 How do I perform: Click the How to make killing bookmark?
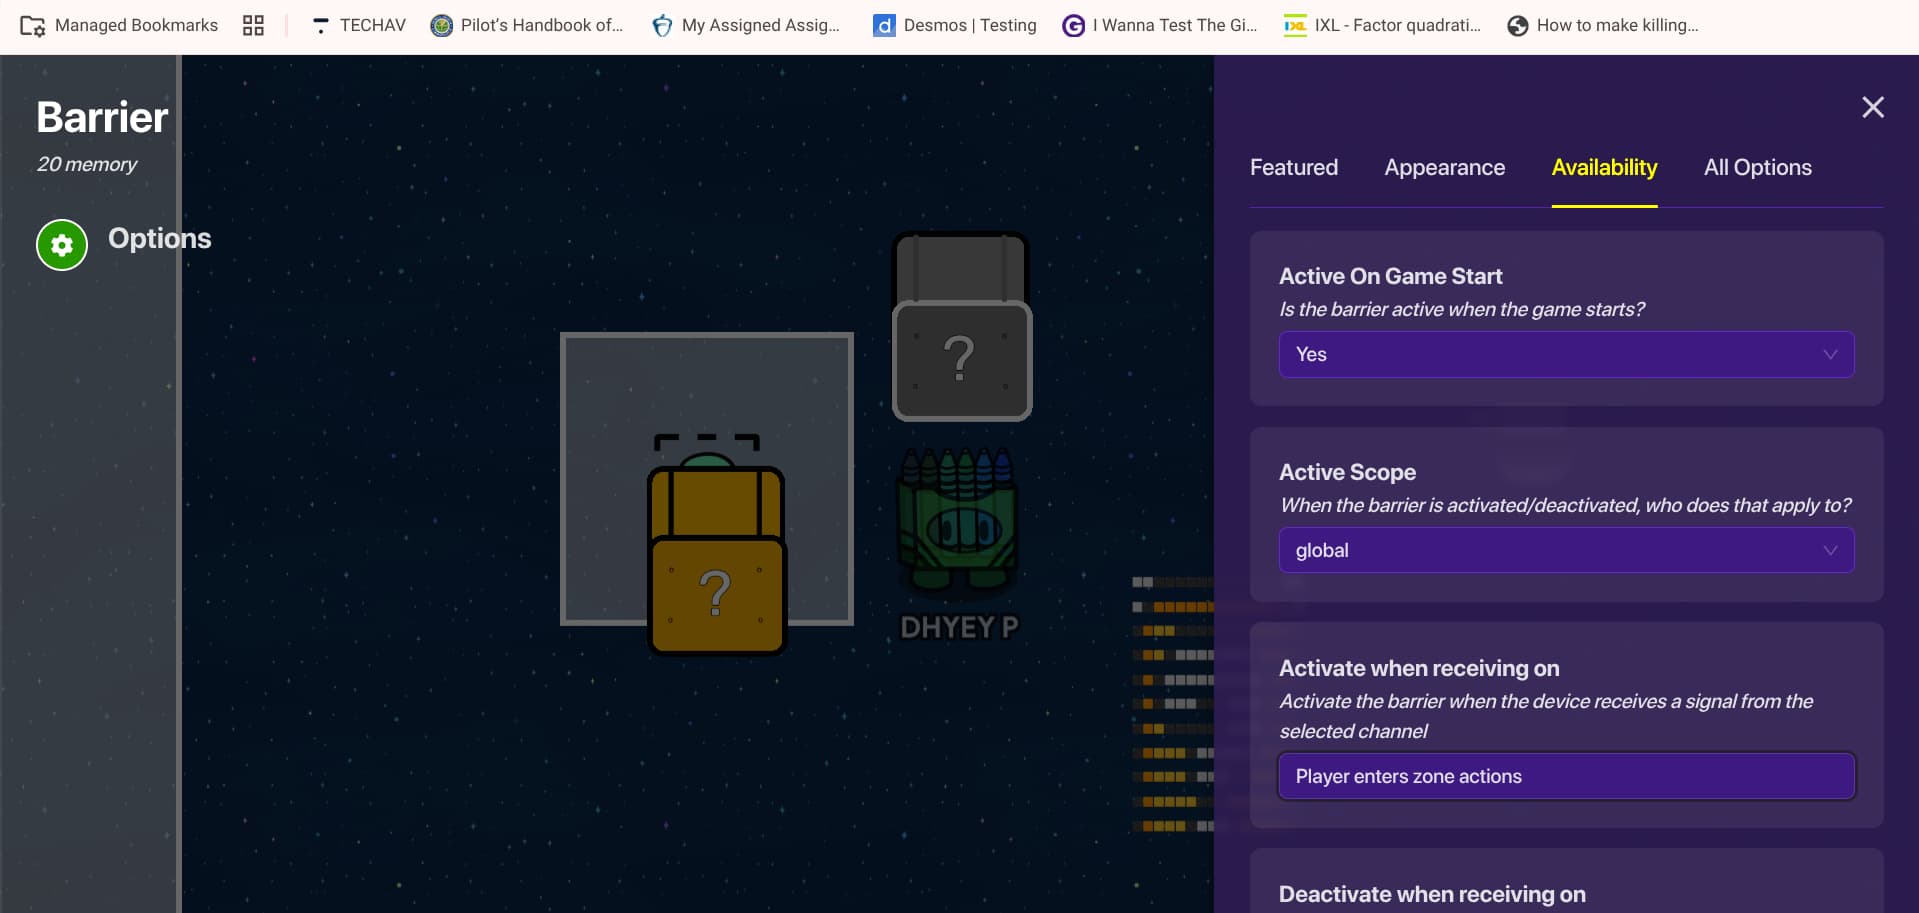click(x=1516, y=25)
